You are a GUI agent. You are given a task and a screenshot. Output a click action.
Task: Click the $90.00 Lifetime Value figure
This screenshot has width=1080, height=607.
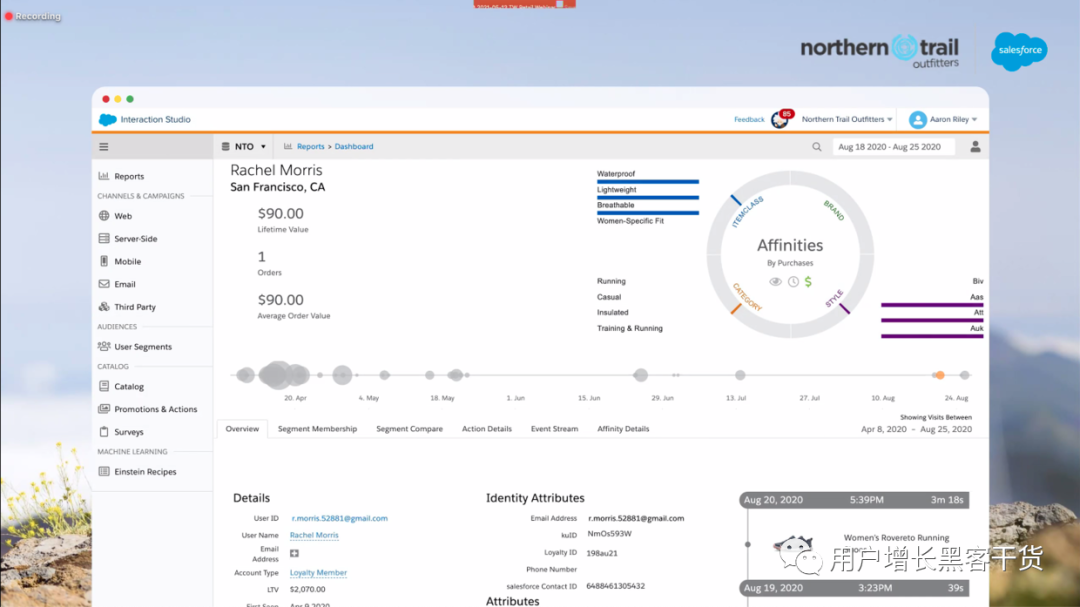click(x=280, y=214)
